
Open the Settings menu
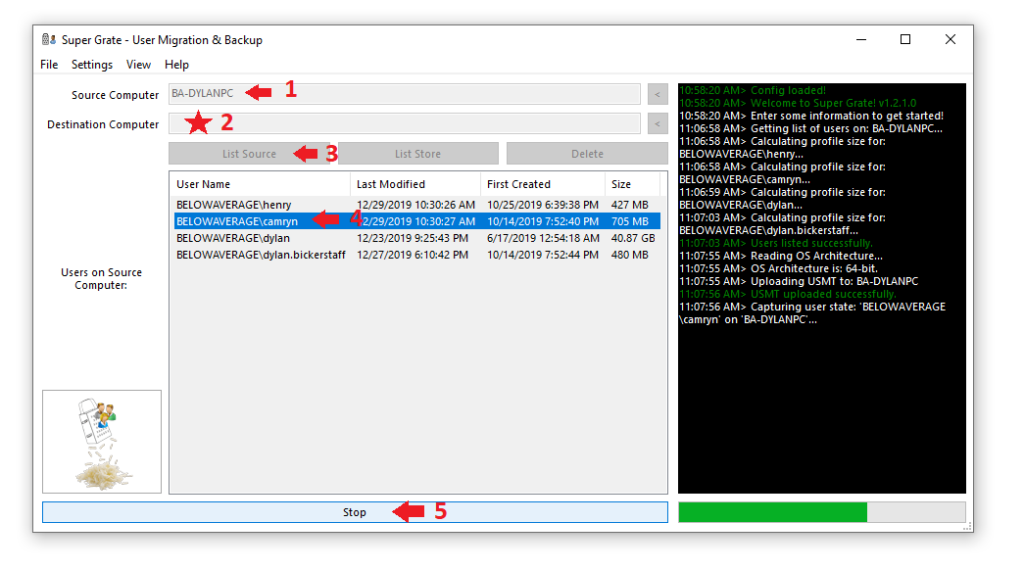point(92,65)
